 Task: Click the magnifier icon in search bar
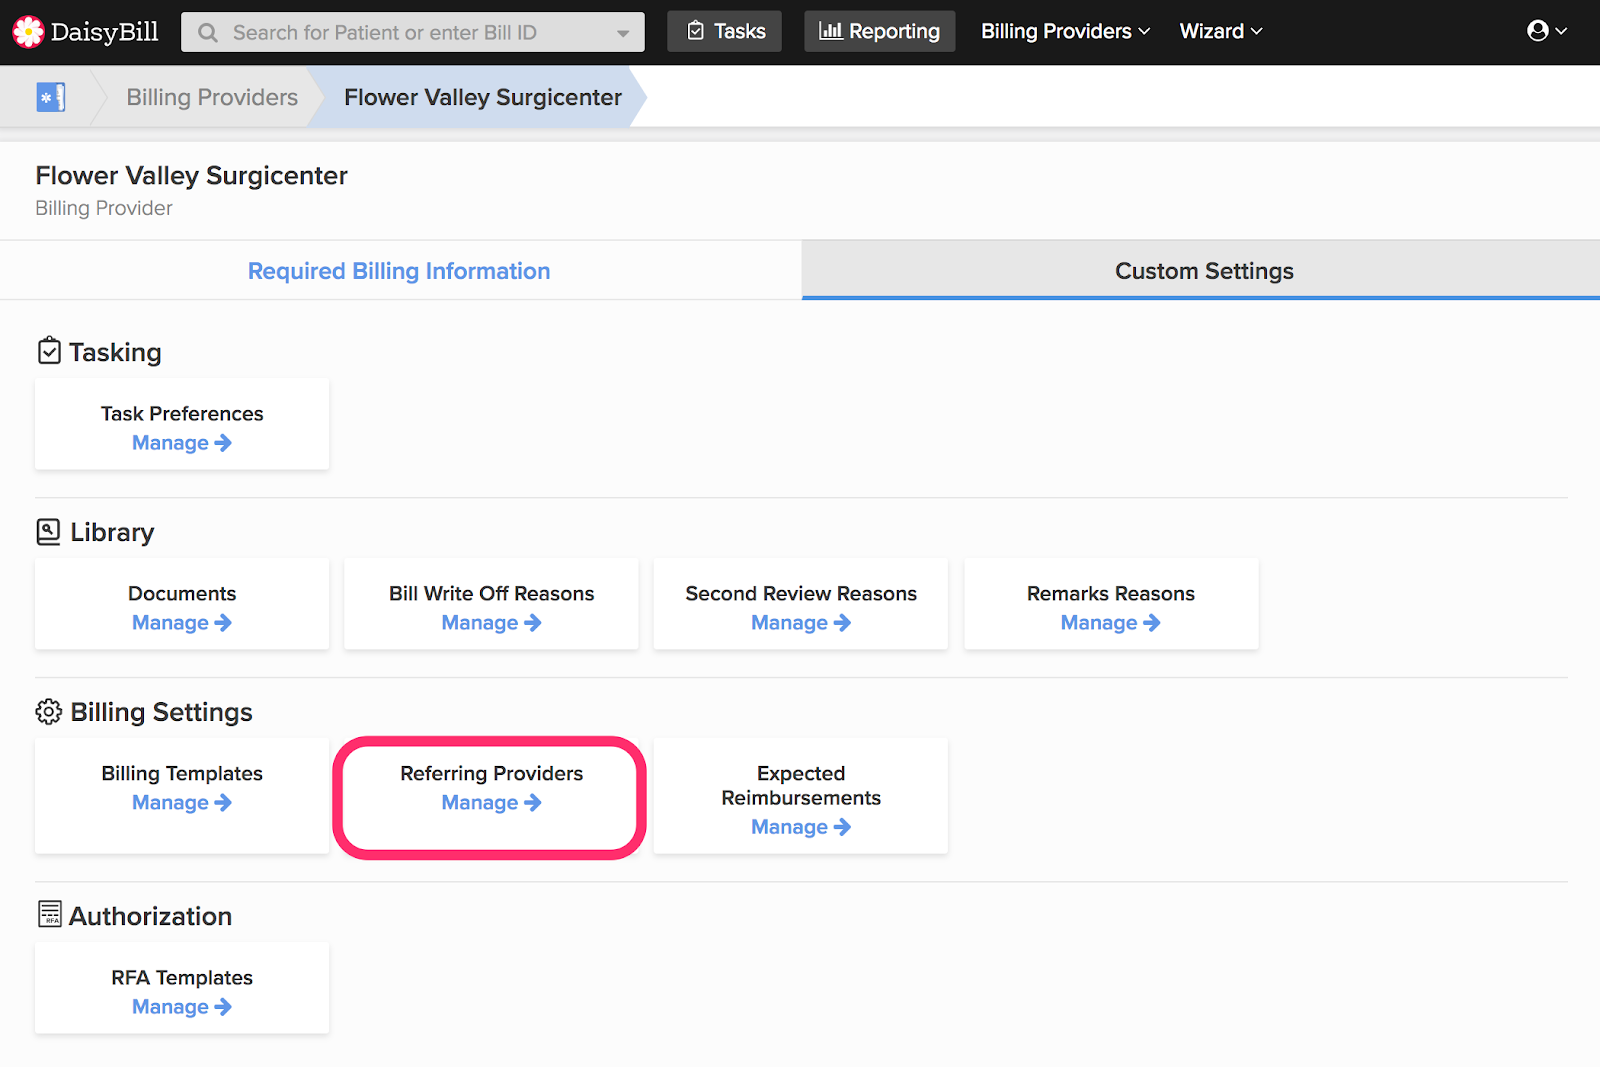[x=208, y=33]
